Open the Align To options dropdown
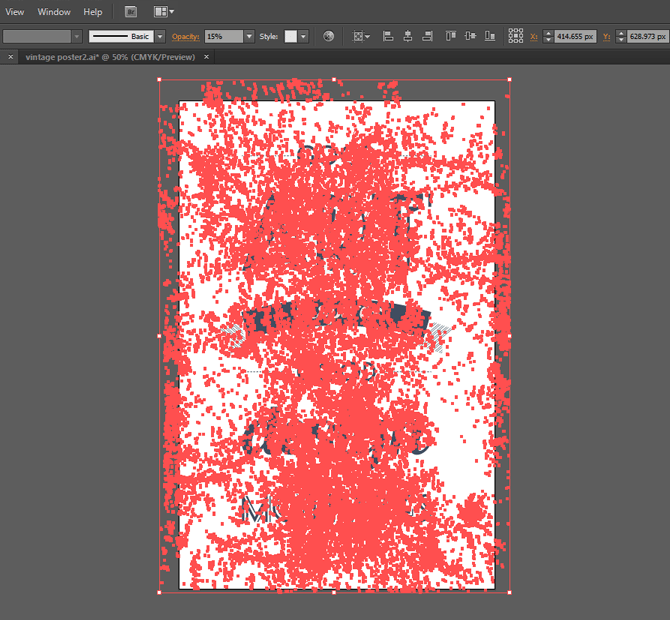 click(361, 36)
